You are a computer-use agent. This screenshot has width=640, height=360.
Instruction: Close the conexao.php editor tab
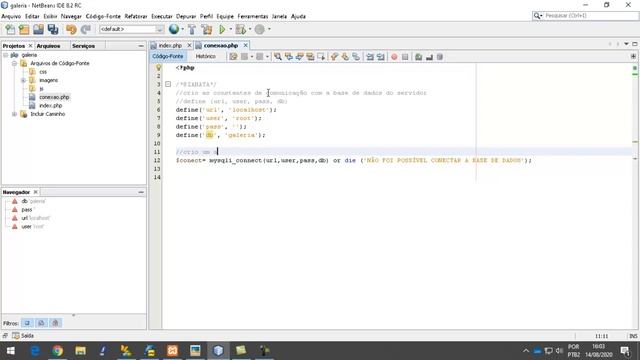(245, 45)
